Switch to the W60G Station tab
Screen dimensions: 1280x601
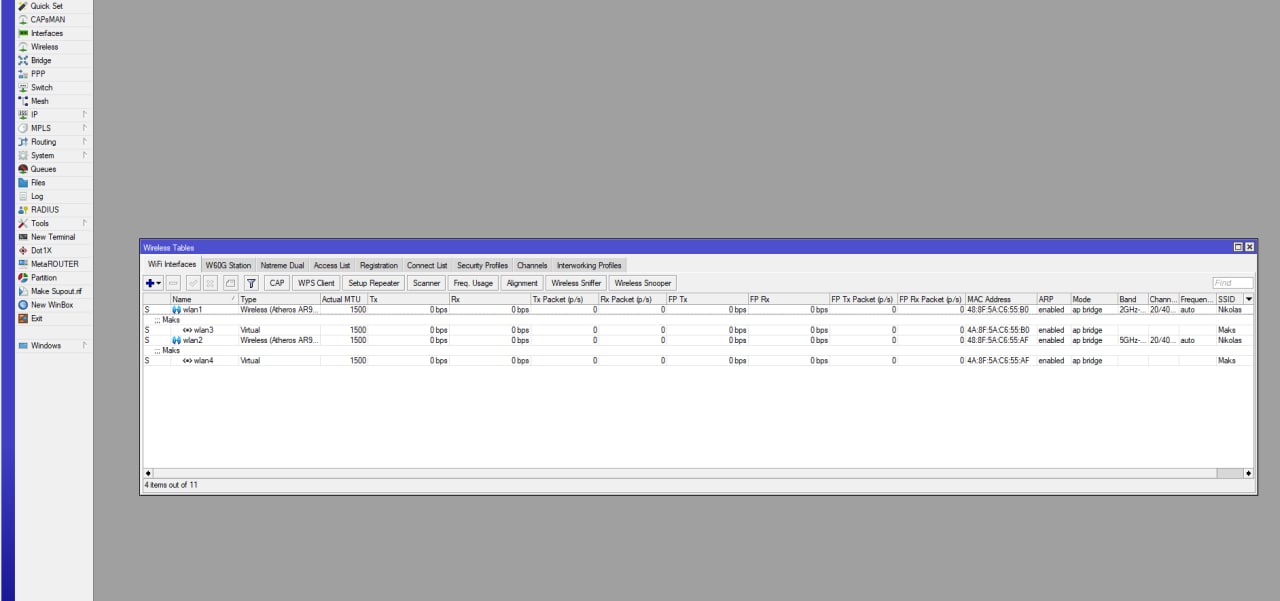pos(228,265)
